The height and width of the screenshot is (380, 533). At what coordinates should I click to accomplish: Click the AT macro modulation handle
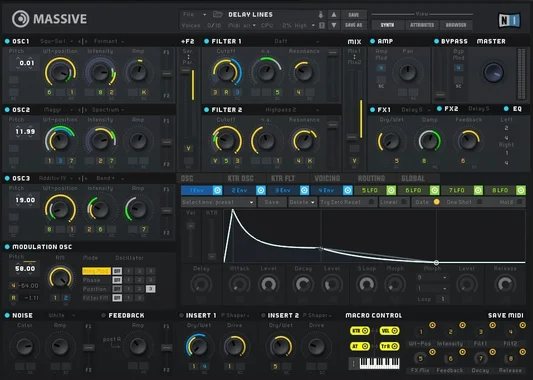point(360,346)
